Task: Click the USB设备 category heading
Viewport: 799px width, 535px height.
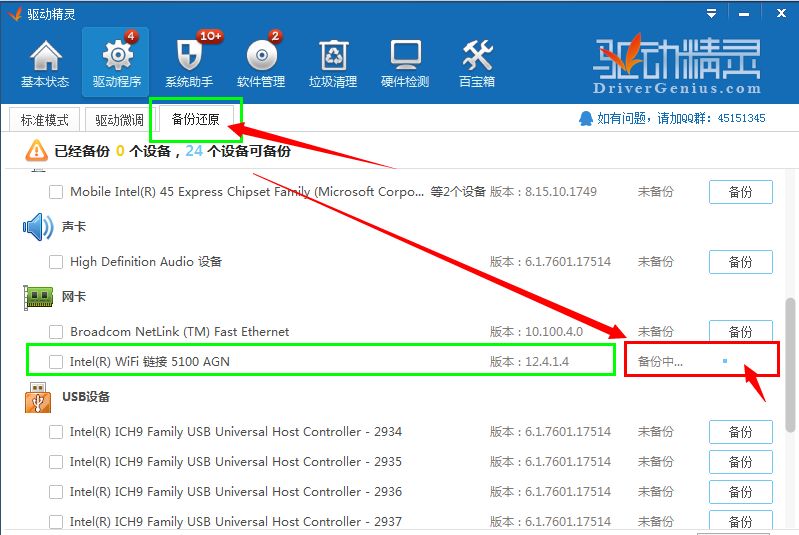Action: (86, 397)
